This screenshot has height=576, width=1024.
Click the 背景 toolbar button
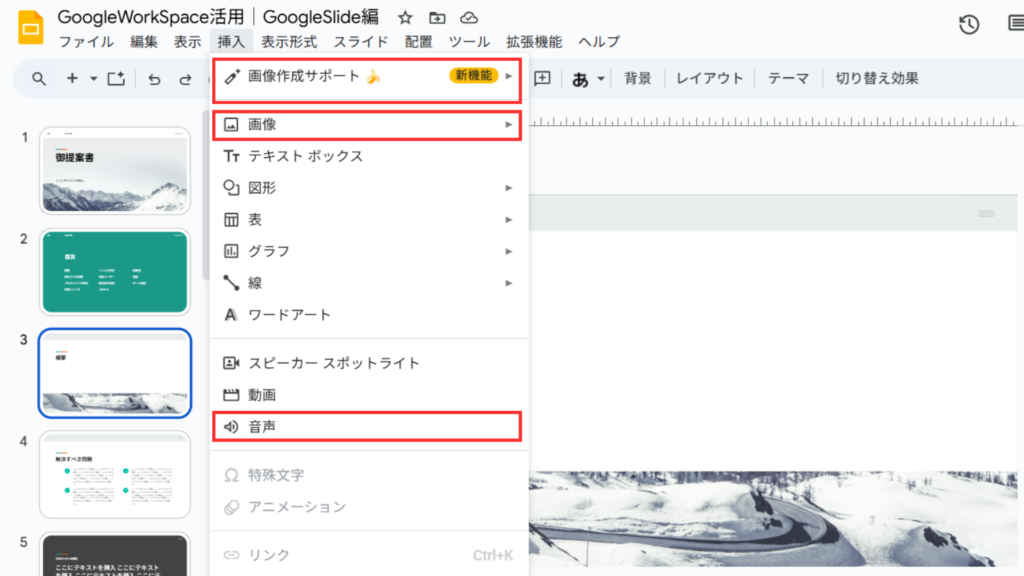[638, 79]
